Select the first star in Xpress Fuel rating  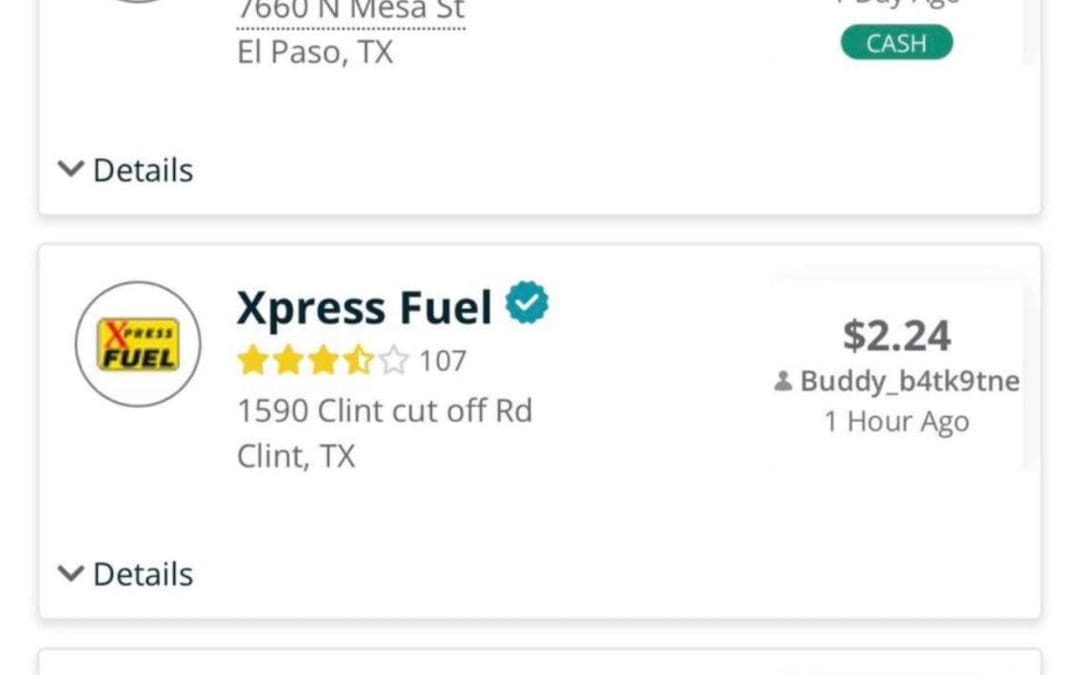coord(251,359)
